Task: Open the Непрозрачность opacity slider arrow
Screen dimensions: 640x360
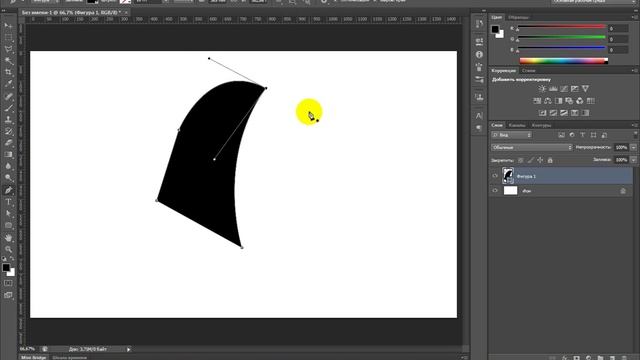Action: [x=633, y=147]
